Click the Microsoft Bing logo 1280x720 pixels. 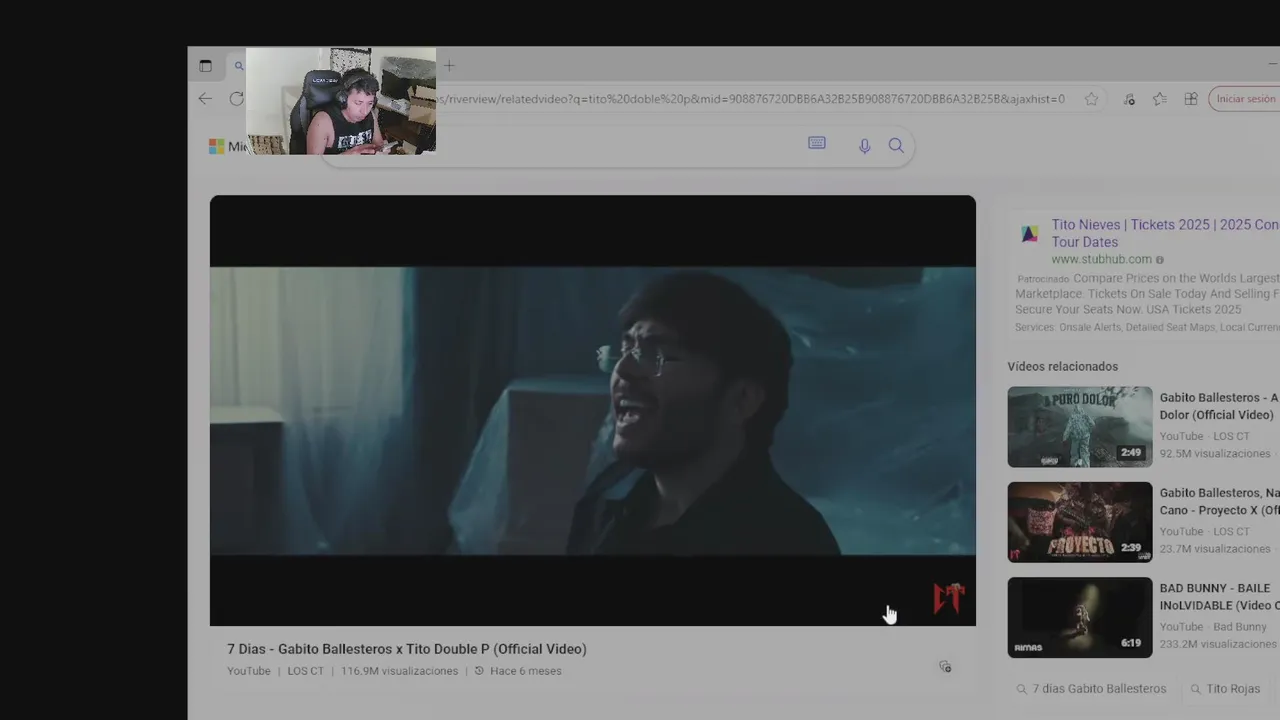pyautogui.click(x=227, y=146)
